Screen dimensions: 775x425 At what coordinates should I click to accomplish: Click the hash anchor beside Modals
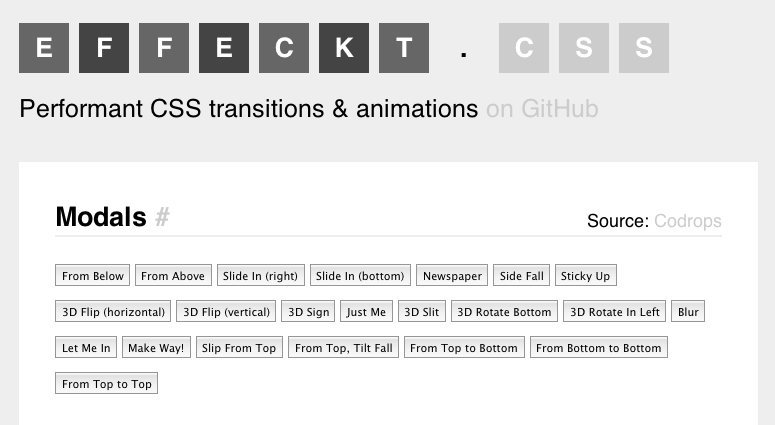[x=163, y=217]
